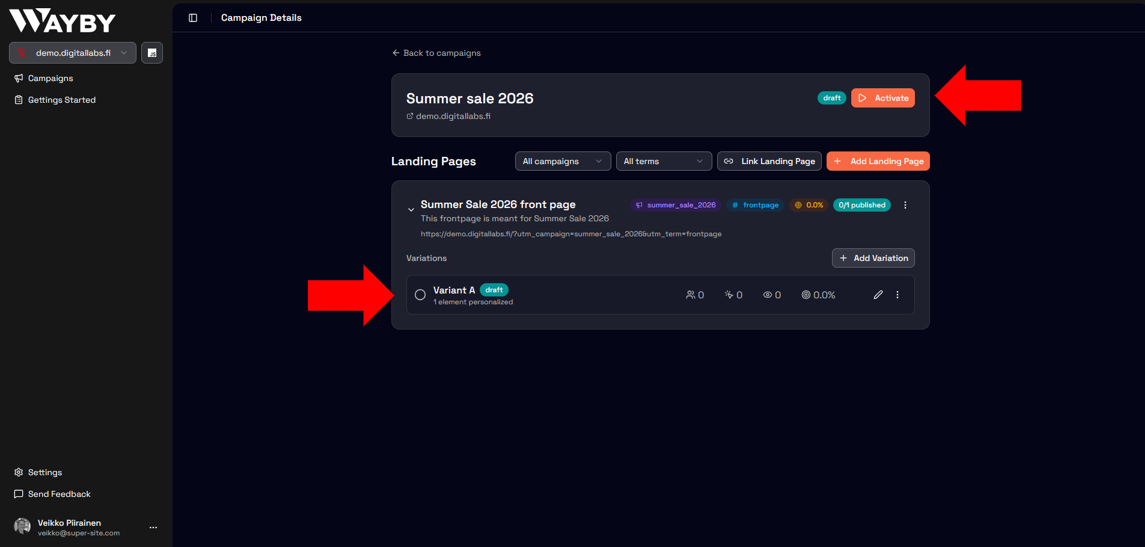Click the Add Variation button
This screenshot has height=547, width=1145.
coord(873,258)
